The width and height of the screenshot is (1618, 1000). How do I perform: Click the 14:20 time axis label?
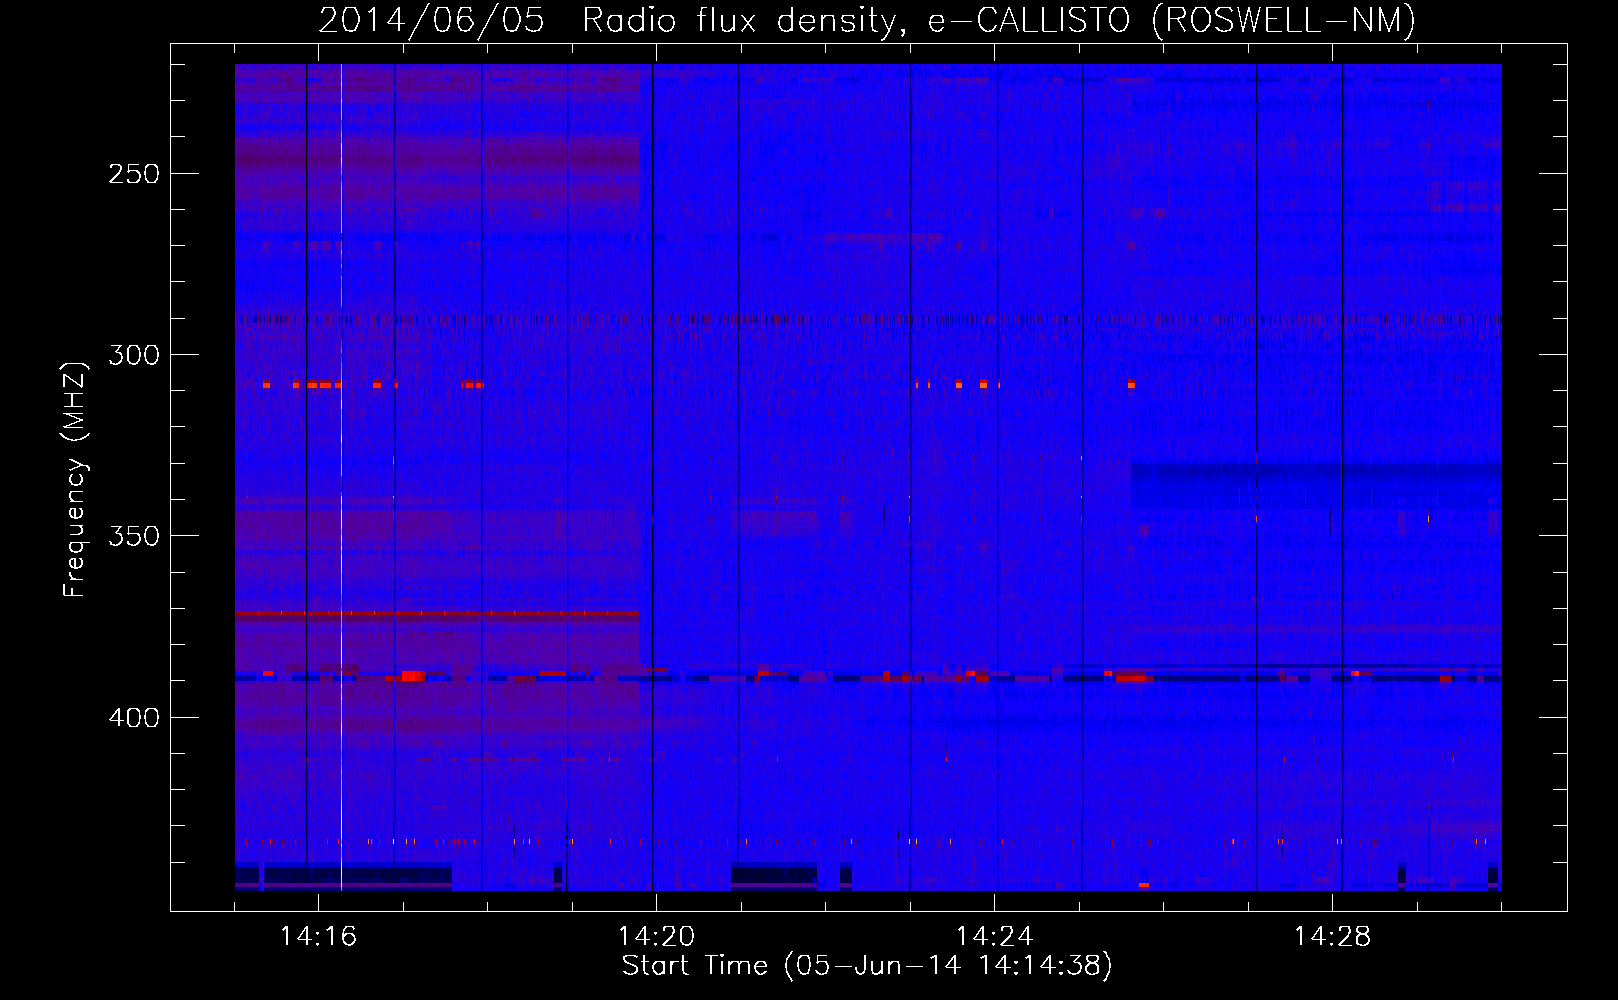656,936
